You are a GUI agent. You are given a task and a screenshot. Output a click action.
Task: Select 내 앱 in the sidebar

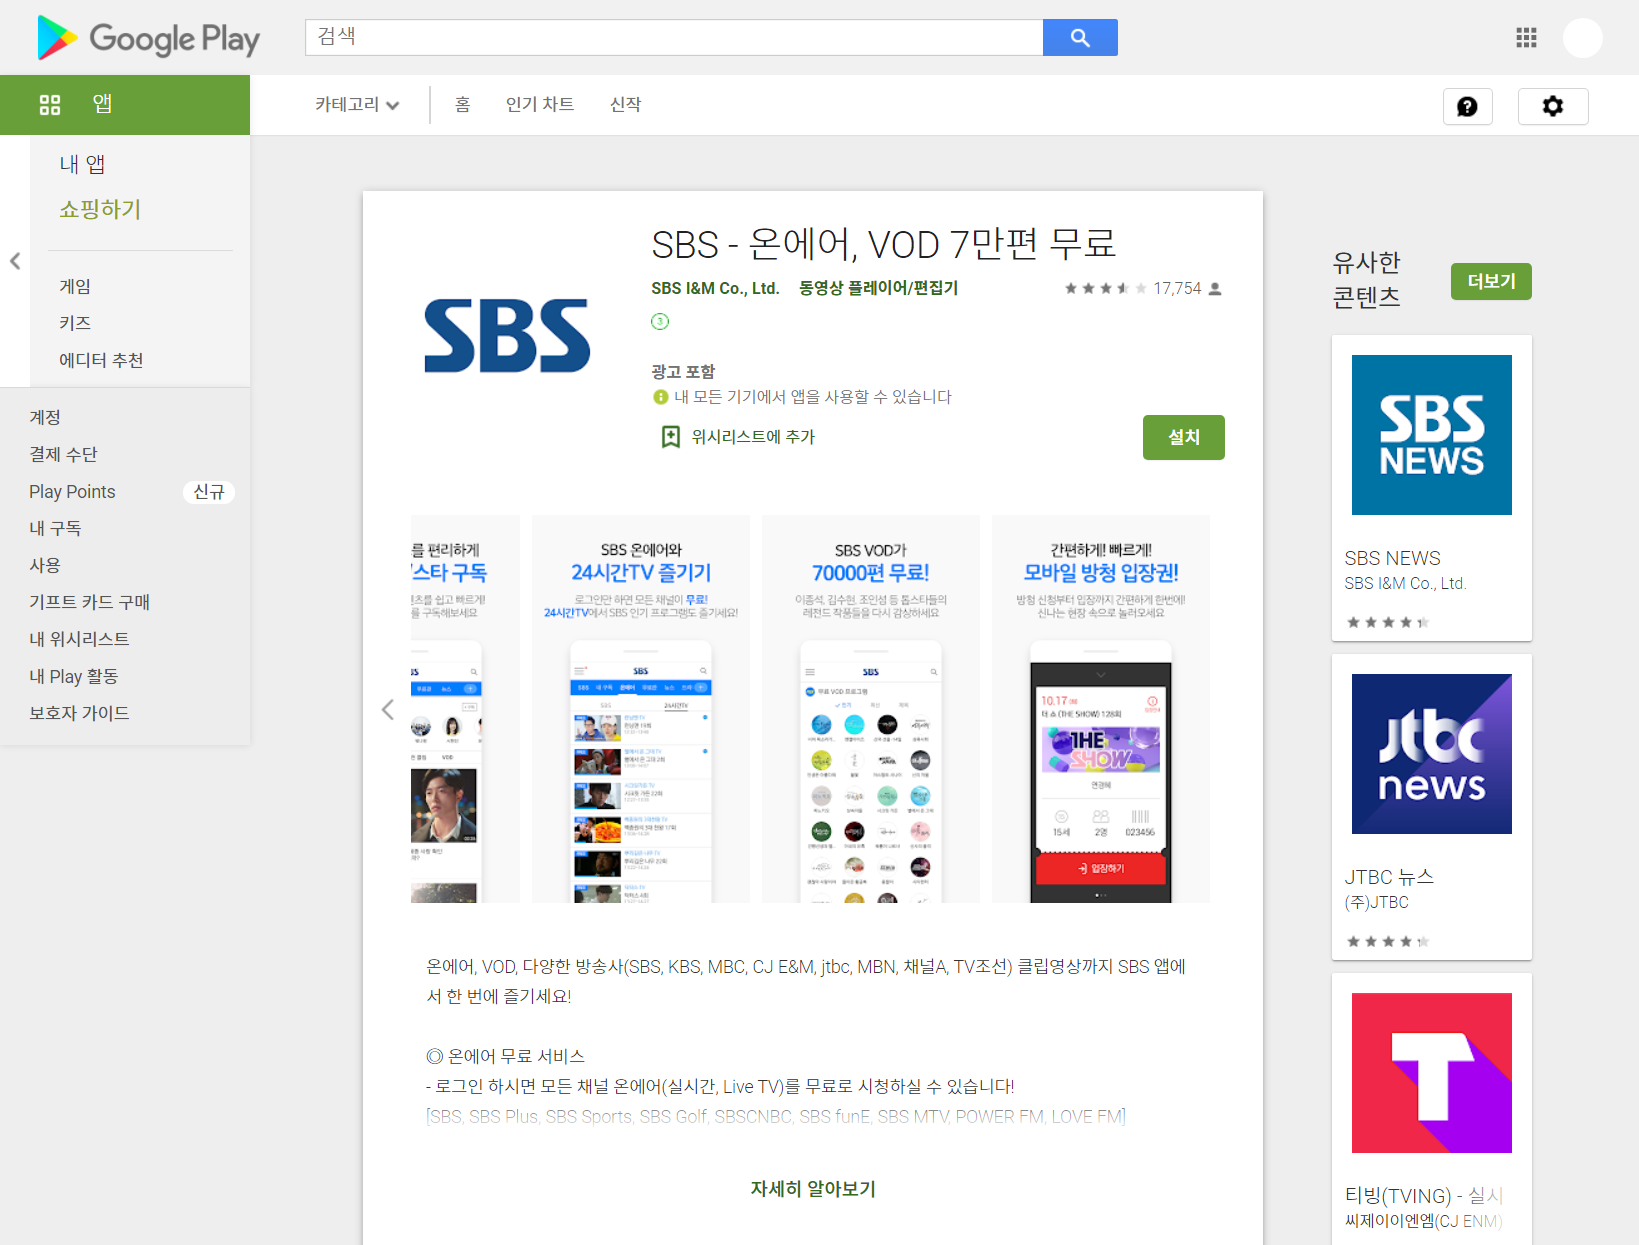point(82,164)
